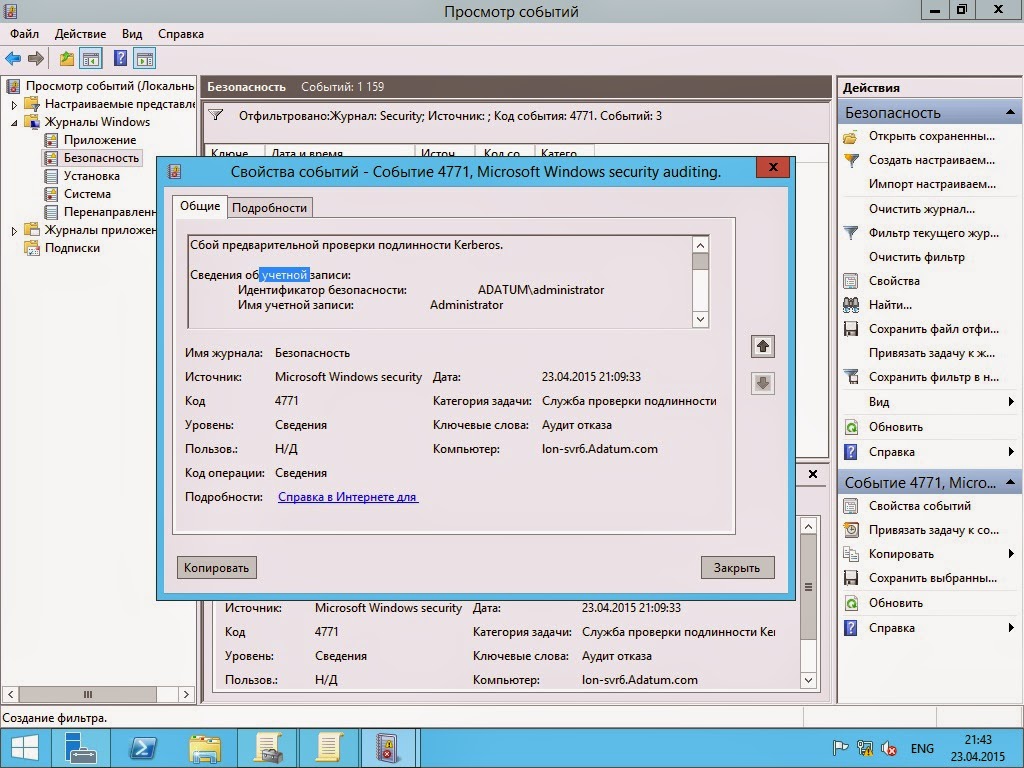Click the Up one level folder toolbar icon
The image size is (1024, 768).
click(67, 59)
